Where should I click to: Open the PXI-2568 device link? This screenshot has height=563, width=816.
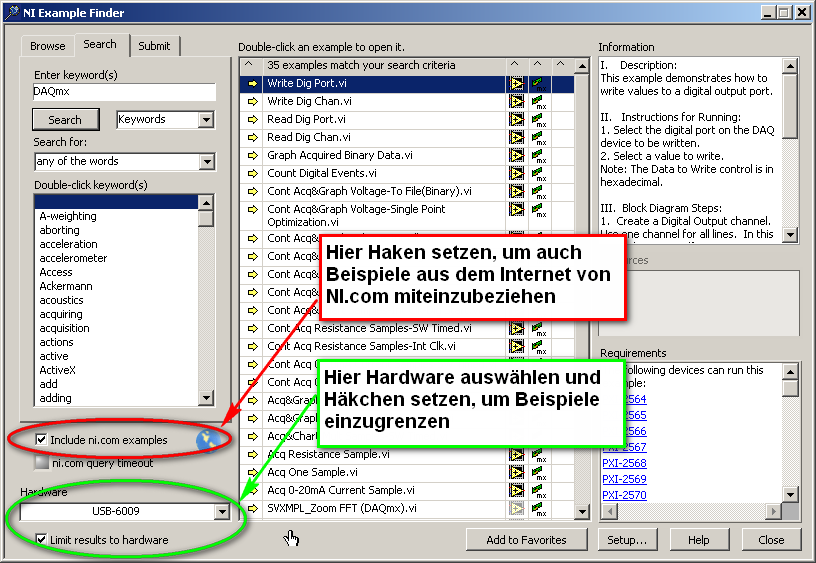click(x=624, y=463)
